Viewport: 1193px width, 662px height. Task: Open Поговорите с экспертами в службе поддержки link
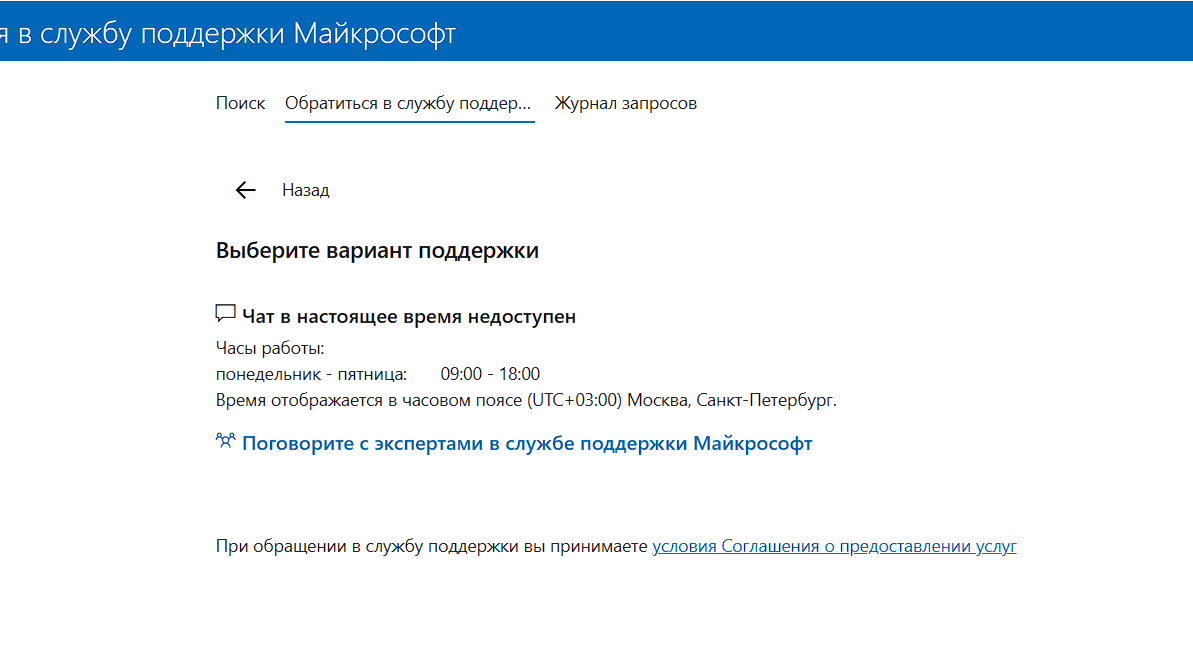point(527,444)
